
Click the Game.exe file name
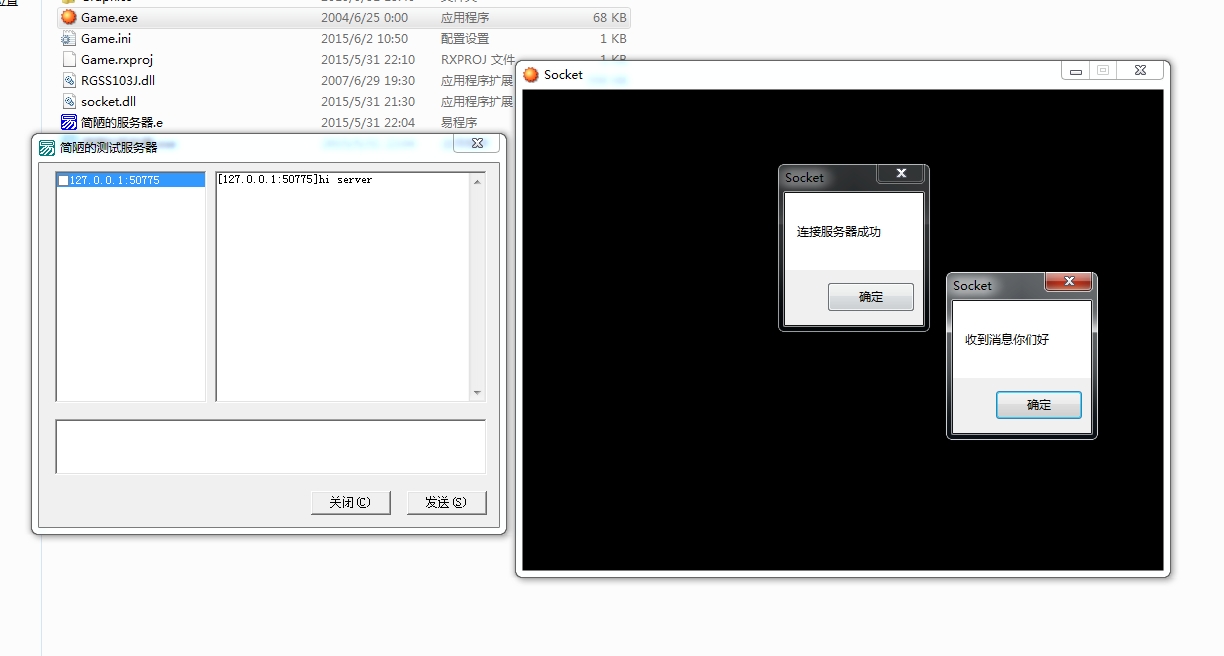tap(109, 18)
